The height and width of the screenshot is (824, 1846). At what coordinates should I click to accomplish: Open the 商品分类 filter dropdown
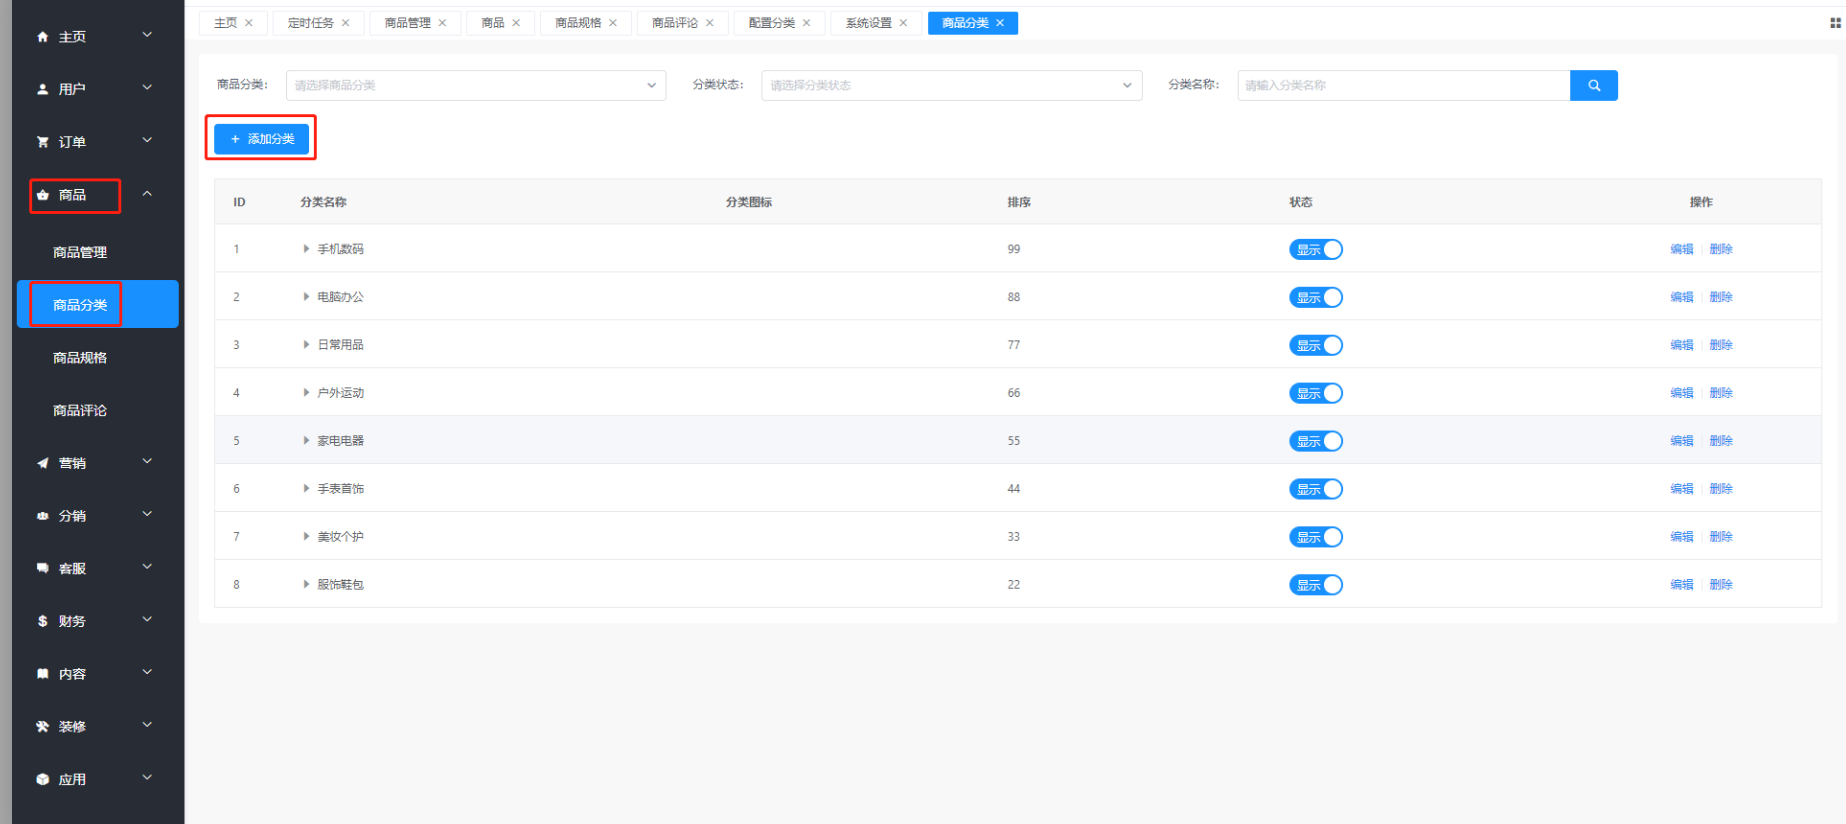click(x=475, y=86)
